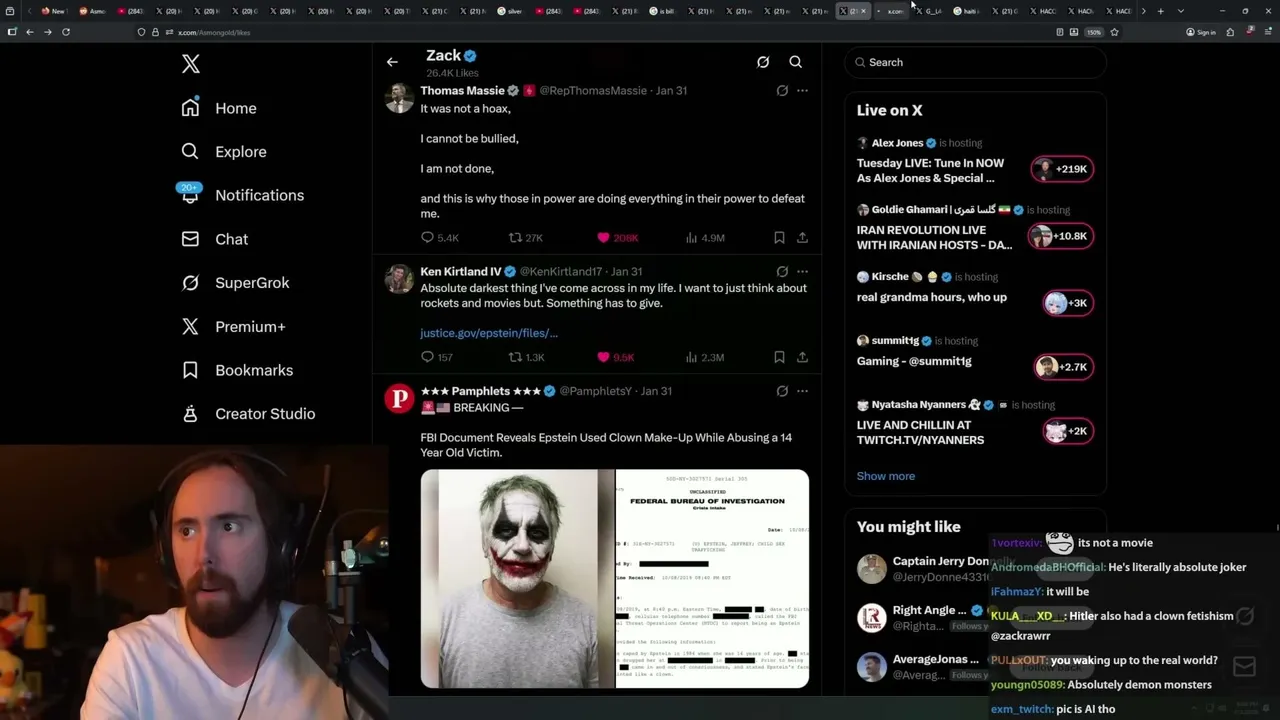Expand the list of all tabs
Image resolution: width=1280 pixels, height=720 pixels.
point(1181,11)
